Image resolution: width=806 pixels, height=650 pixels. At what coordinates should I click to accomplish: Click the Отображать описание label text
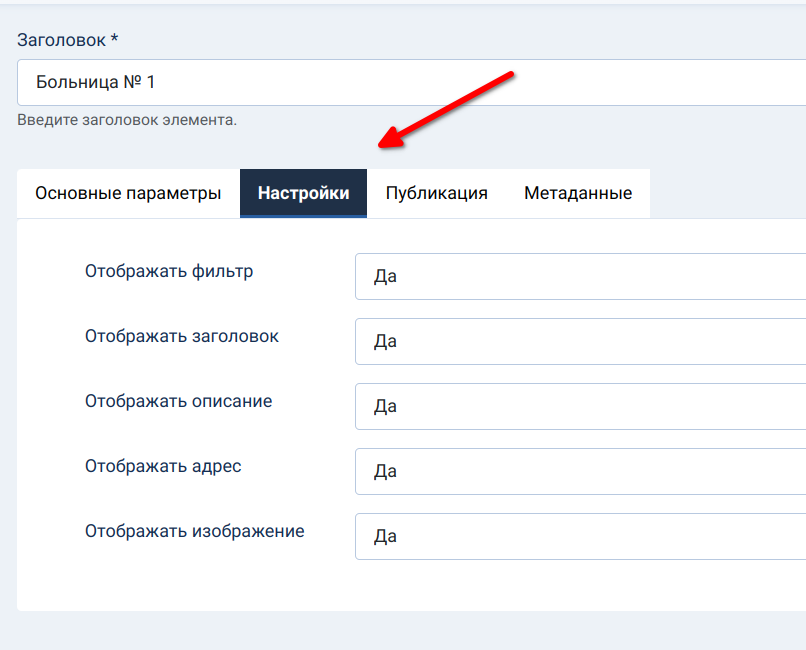point(178,401)
